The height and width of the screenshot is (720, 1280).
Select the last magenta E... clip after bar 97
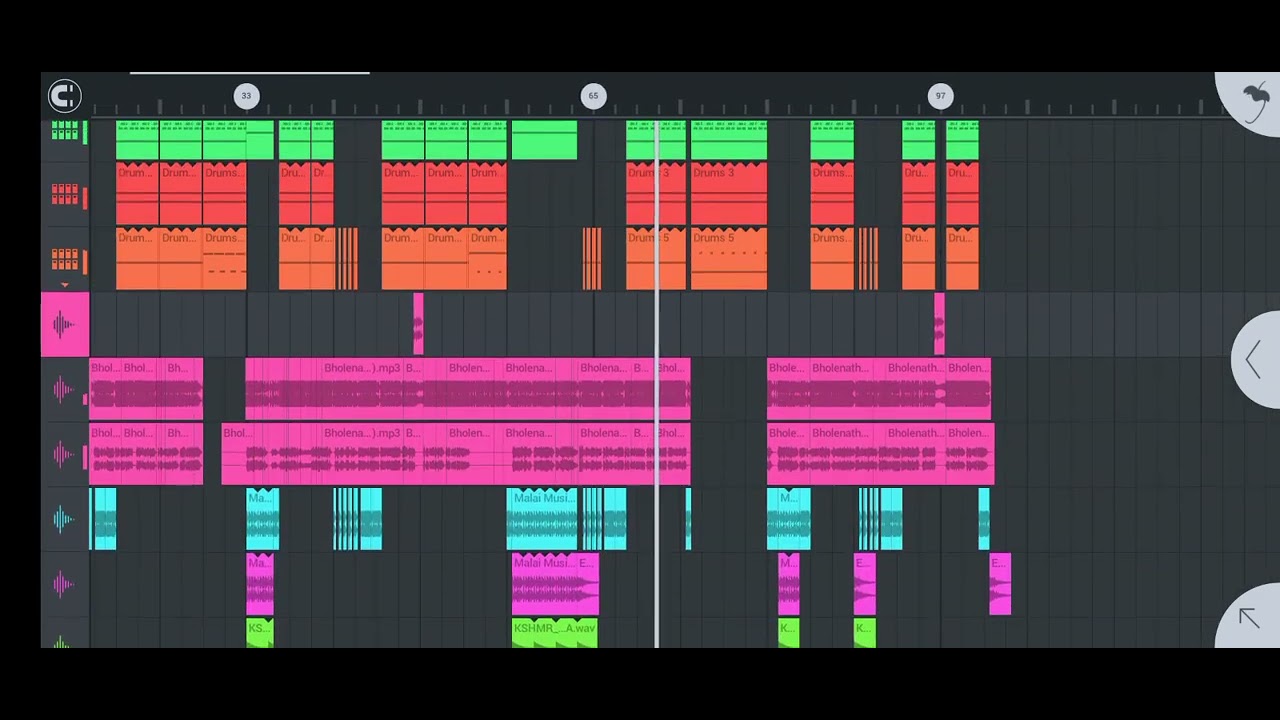pos(1000,584)
